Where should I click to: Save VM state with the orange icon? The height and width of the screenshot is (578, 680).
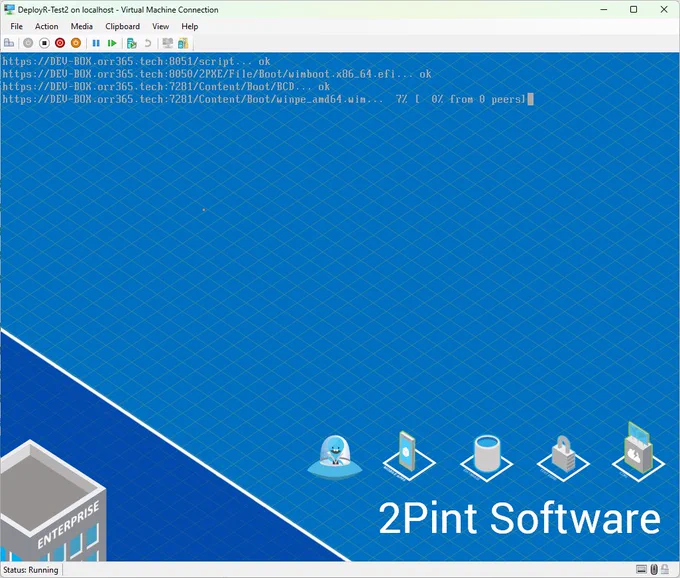coord(76,43)
